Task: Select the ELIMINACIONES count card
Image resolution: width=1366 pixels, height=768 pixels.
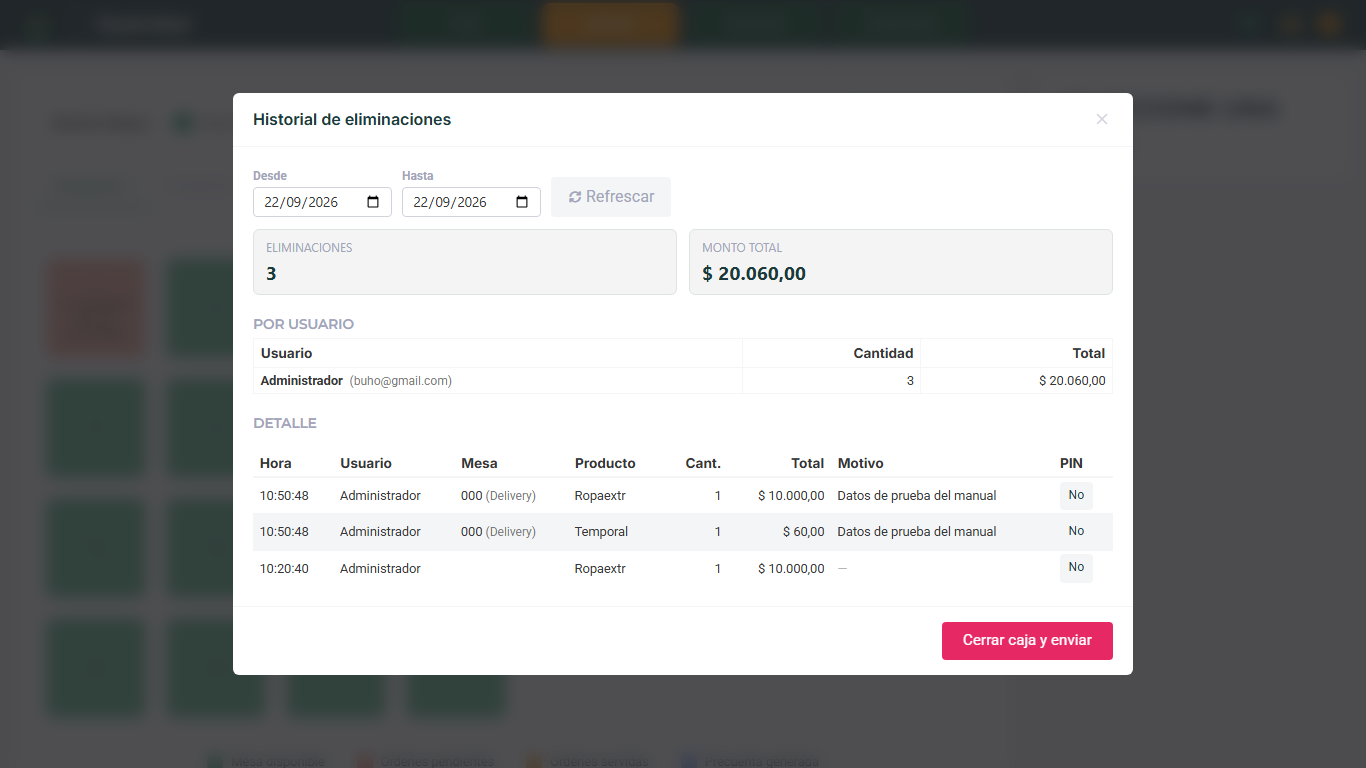Action: tap(465, 262)
